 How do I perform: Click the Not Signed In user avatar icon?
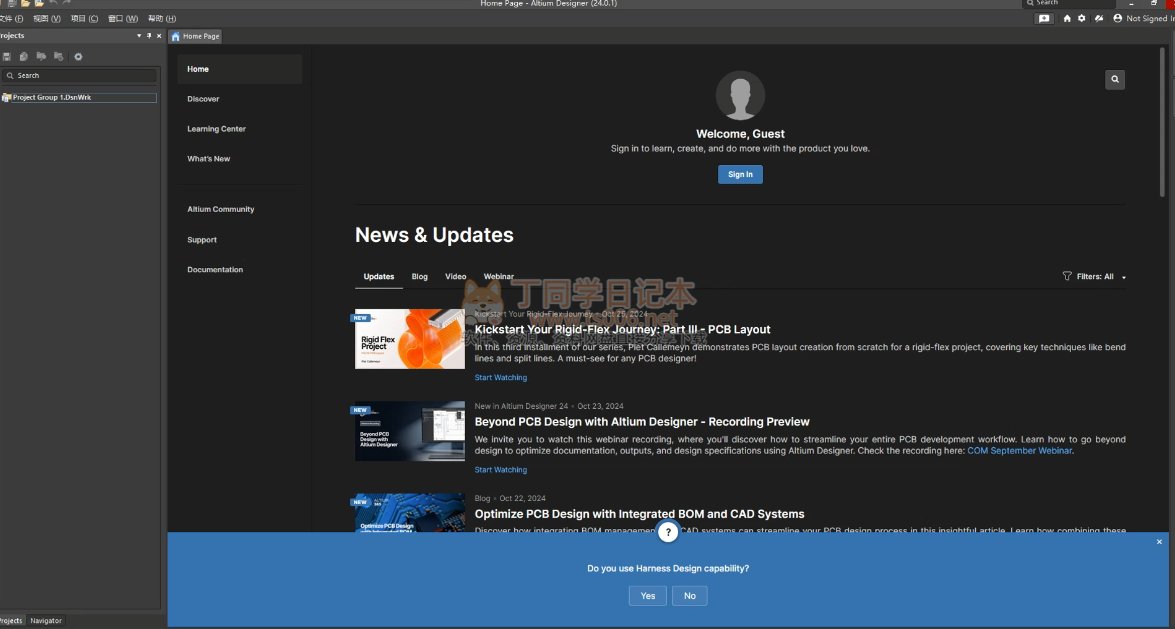coord(1118,19)
